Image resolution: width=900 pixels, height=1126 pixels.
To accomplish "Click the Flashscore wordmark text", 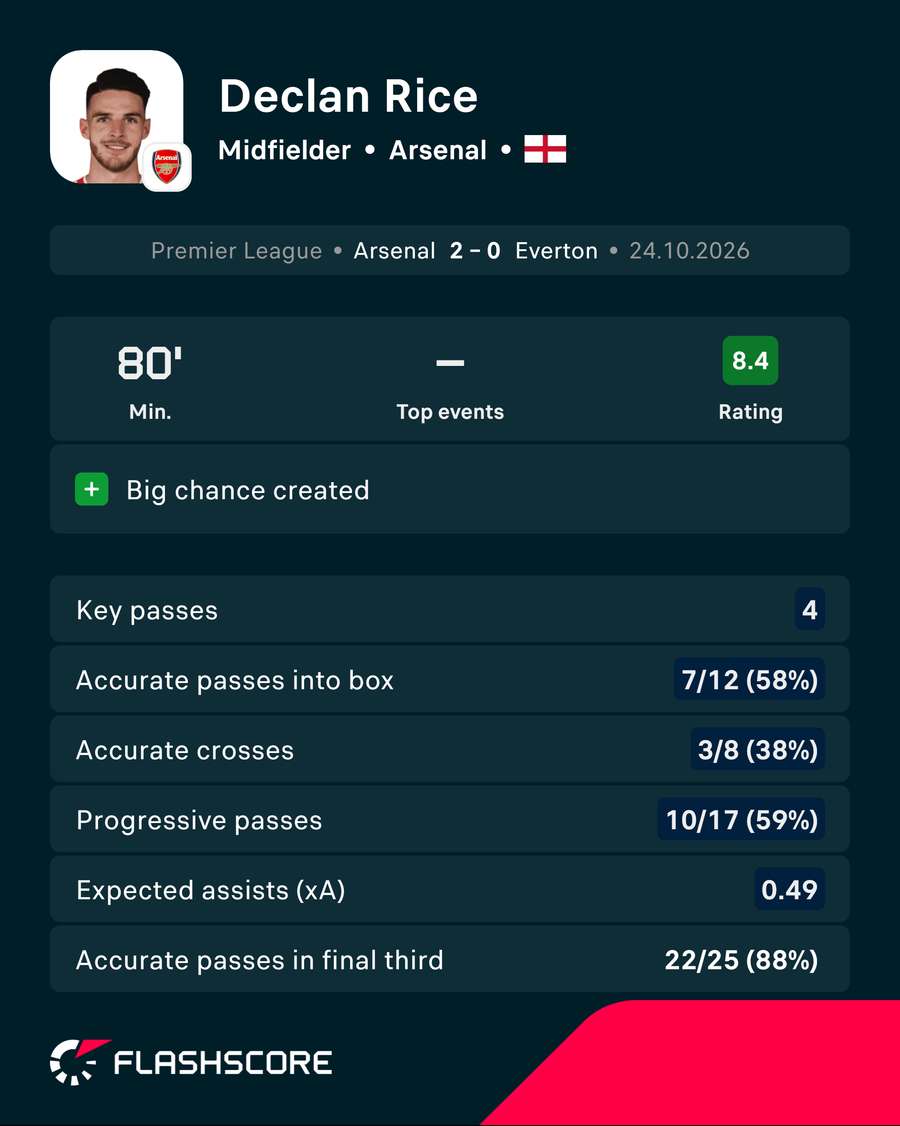I will [x=223, y=1063].
